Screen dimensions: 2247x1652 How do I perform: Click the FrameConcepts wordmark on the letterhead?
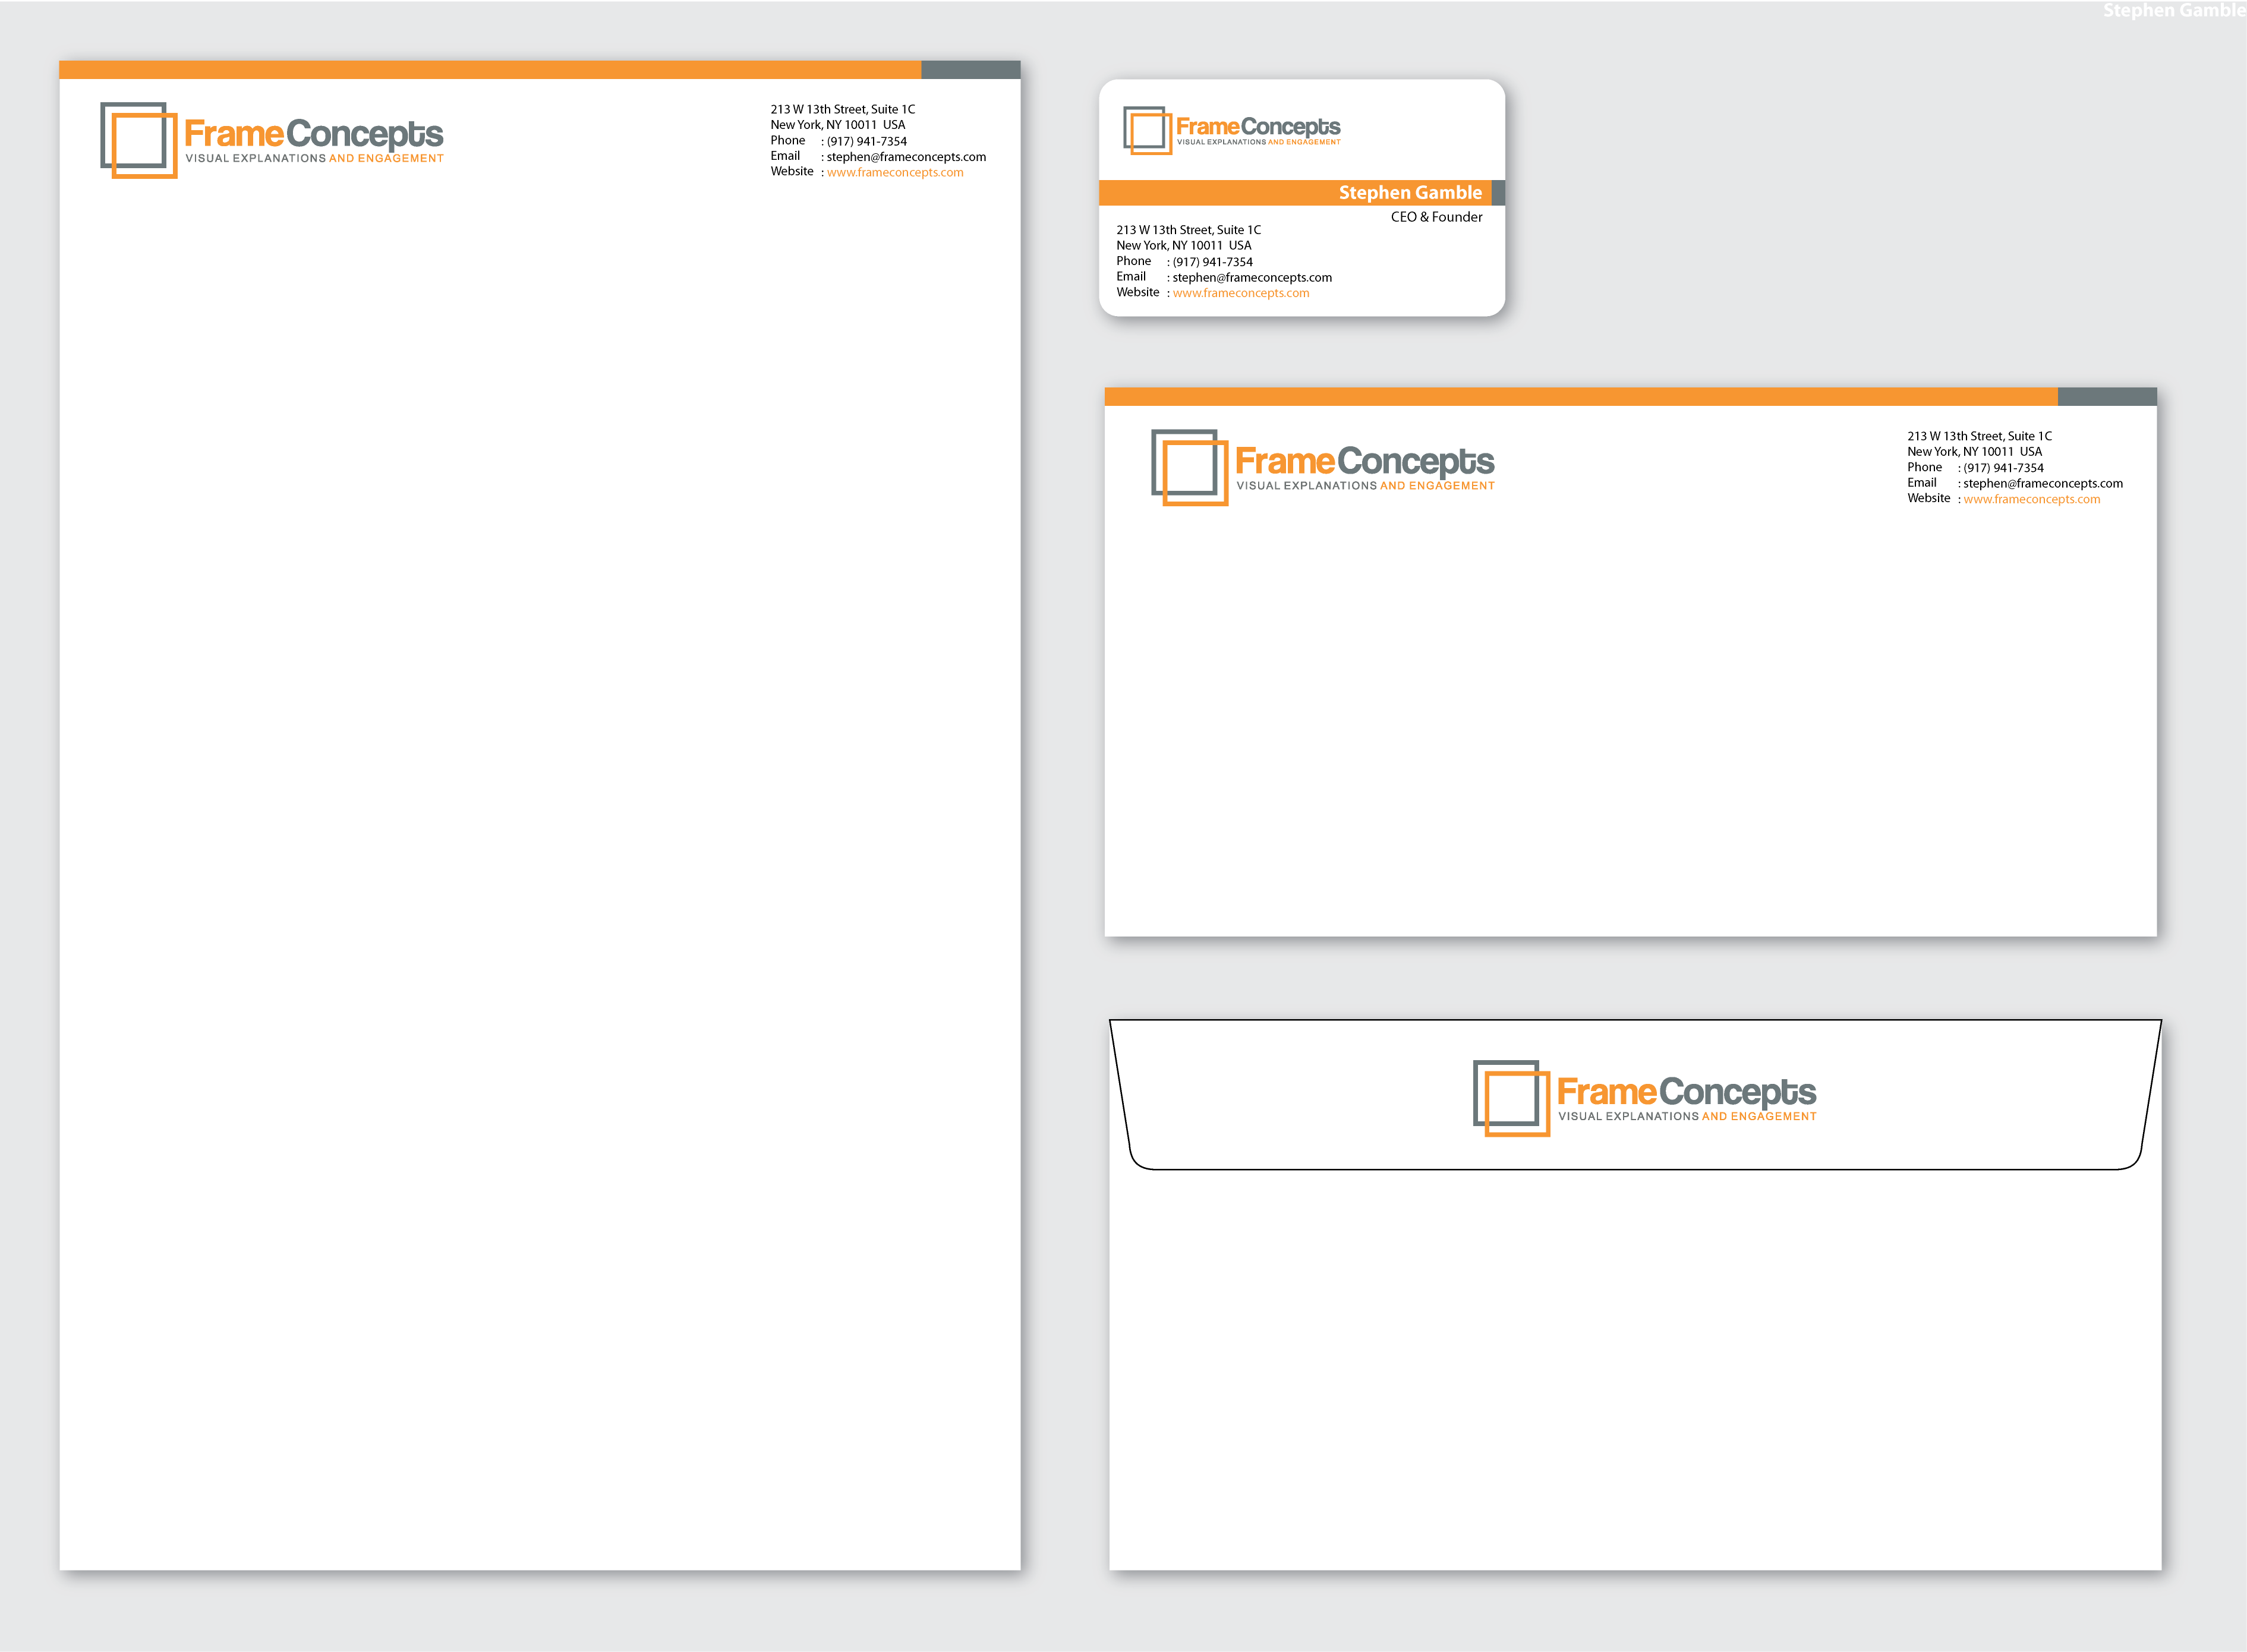click(314, 134)
